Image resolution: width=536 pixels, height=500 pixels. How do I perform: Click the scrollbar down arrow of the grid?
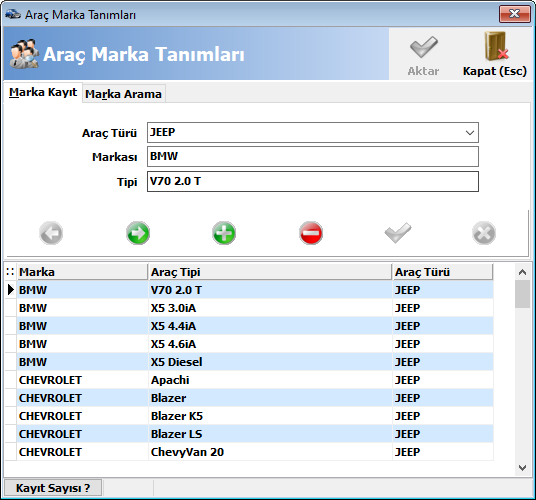point(522,468)
